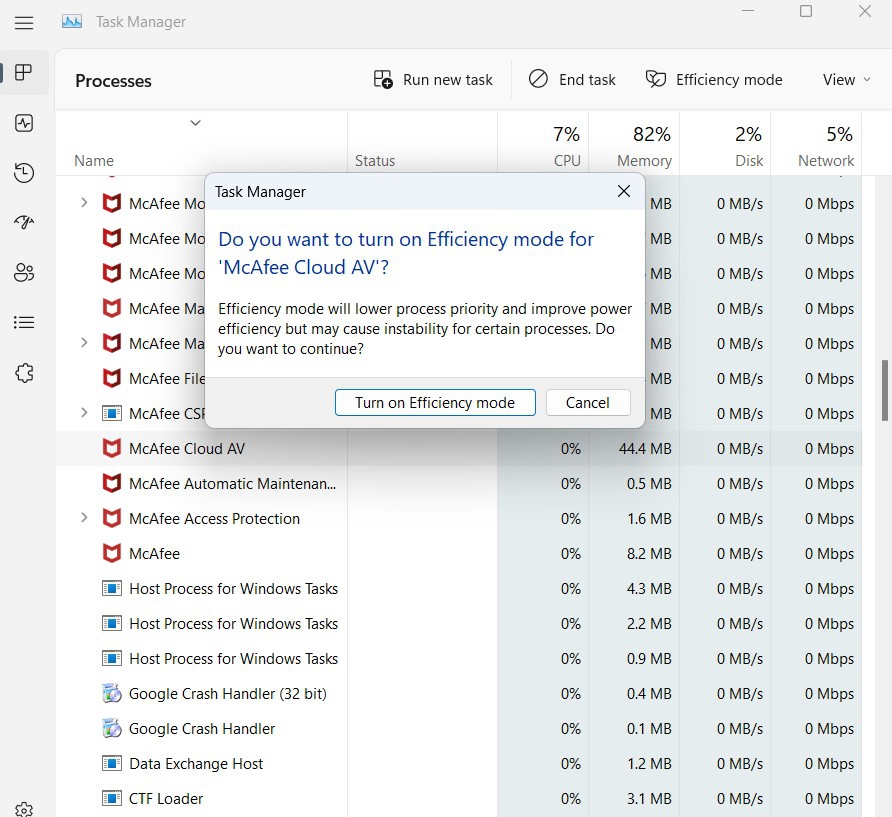Click End task in the toolbar

(572, 80)
